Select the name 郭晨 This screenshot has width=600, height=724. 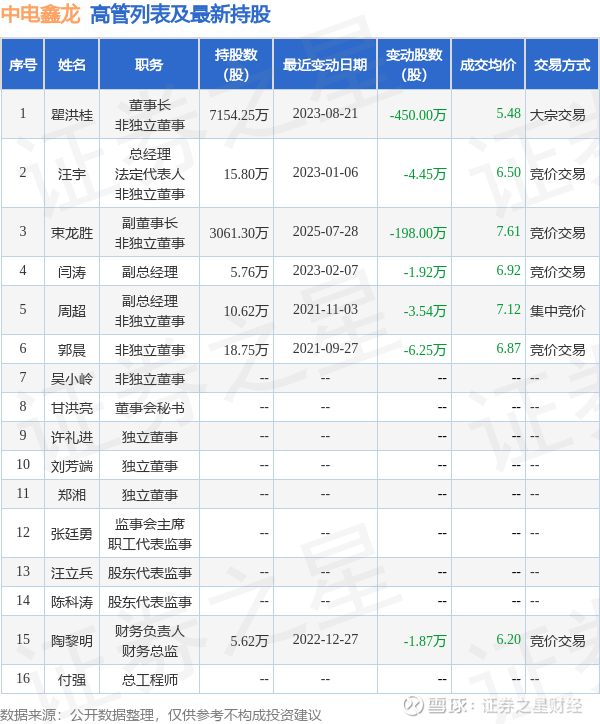pyautogui.click(x=72, y=350)
